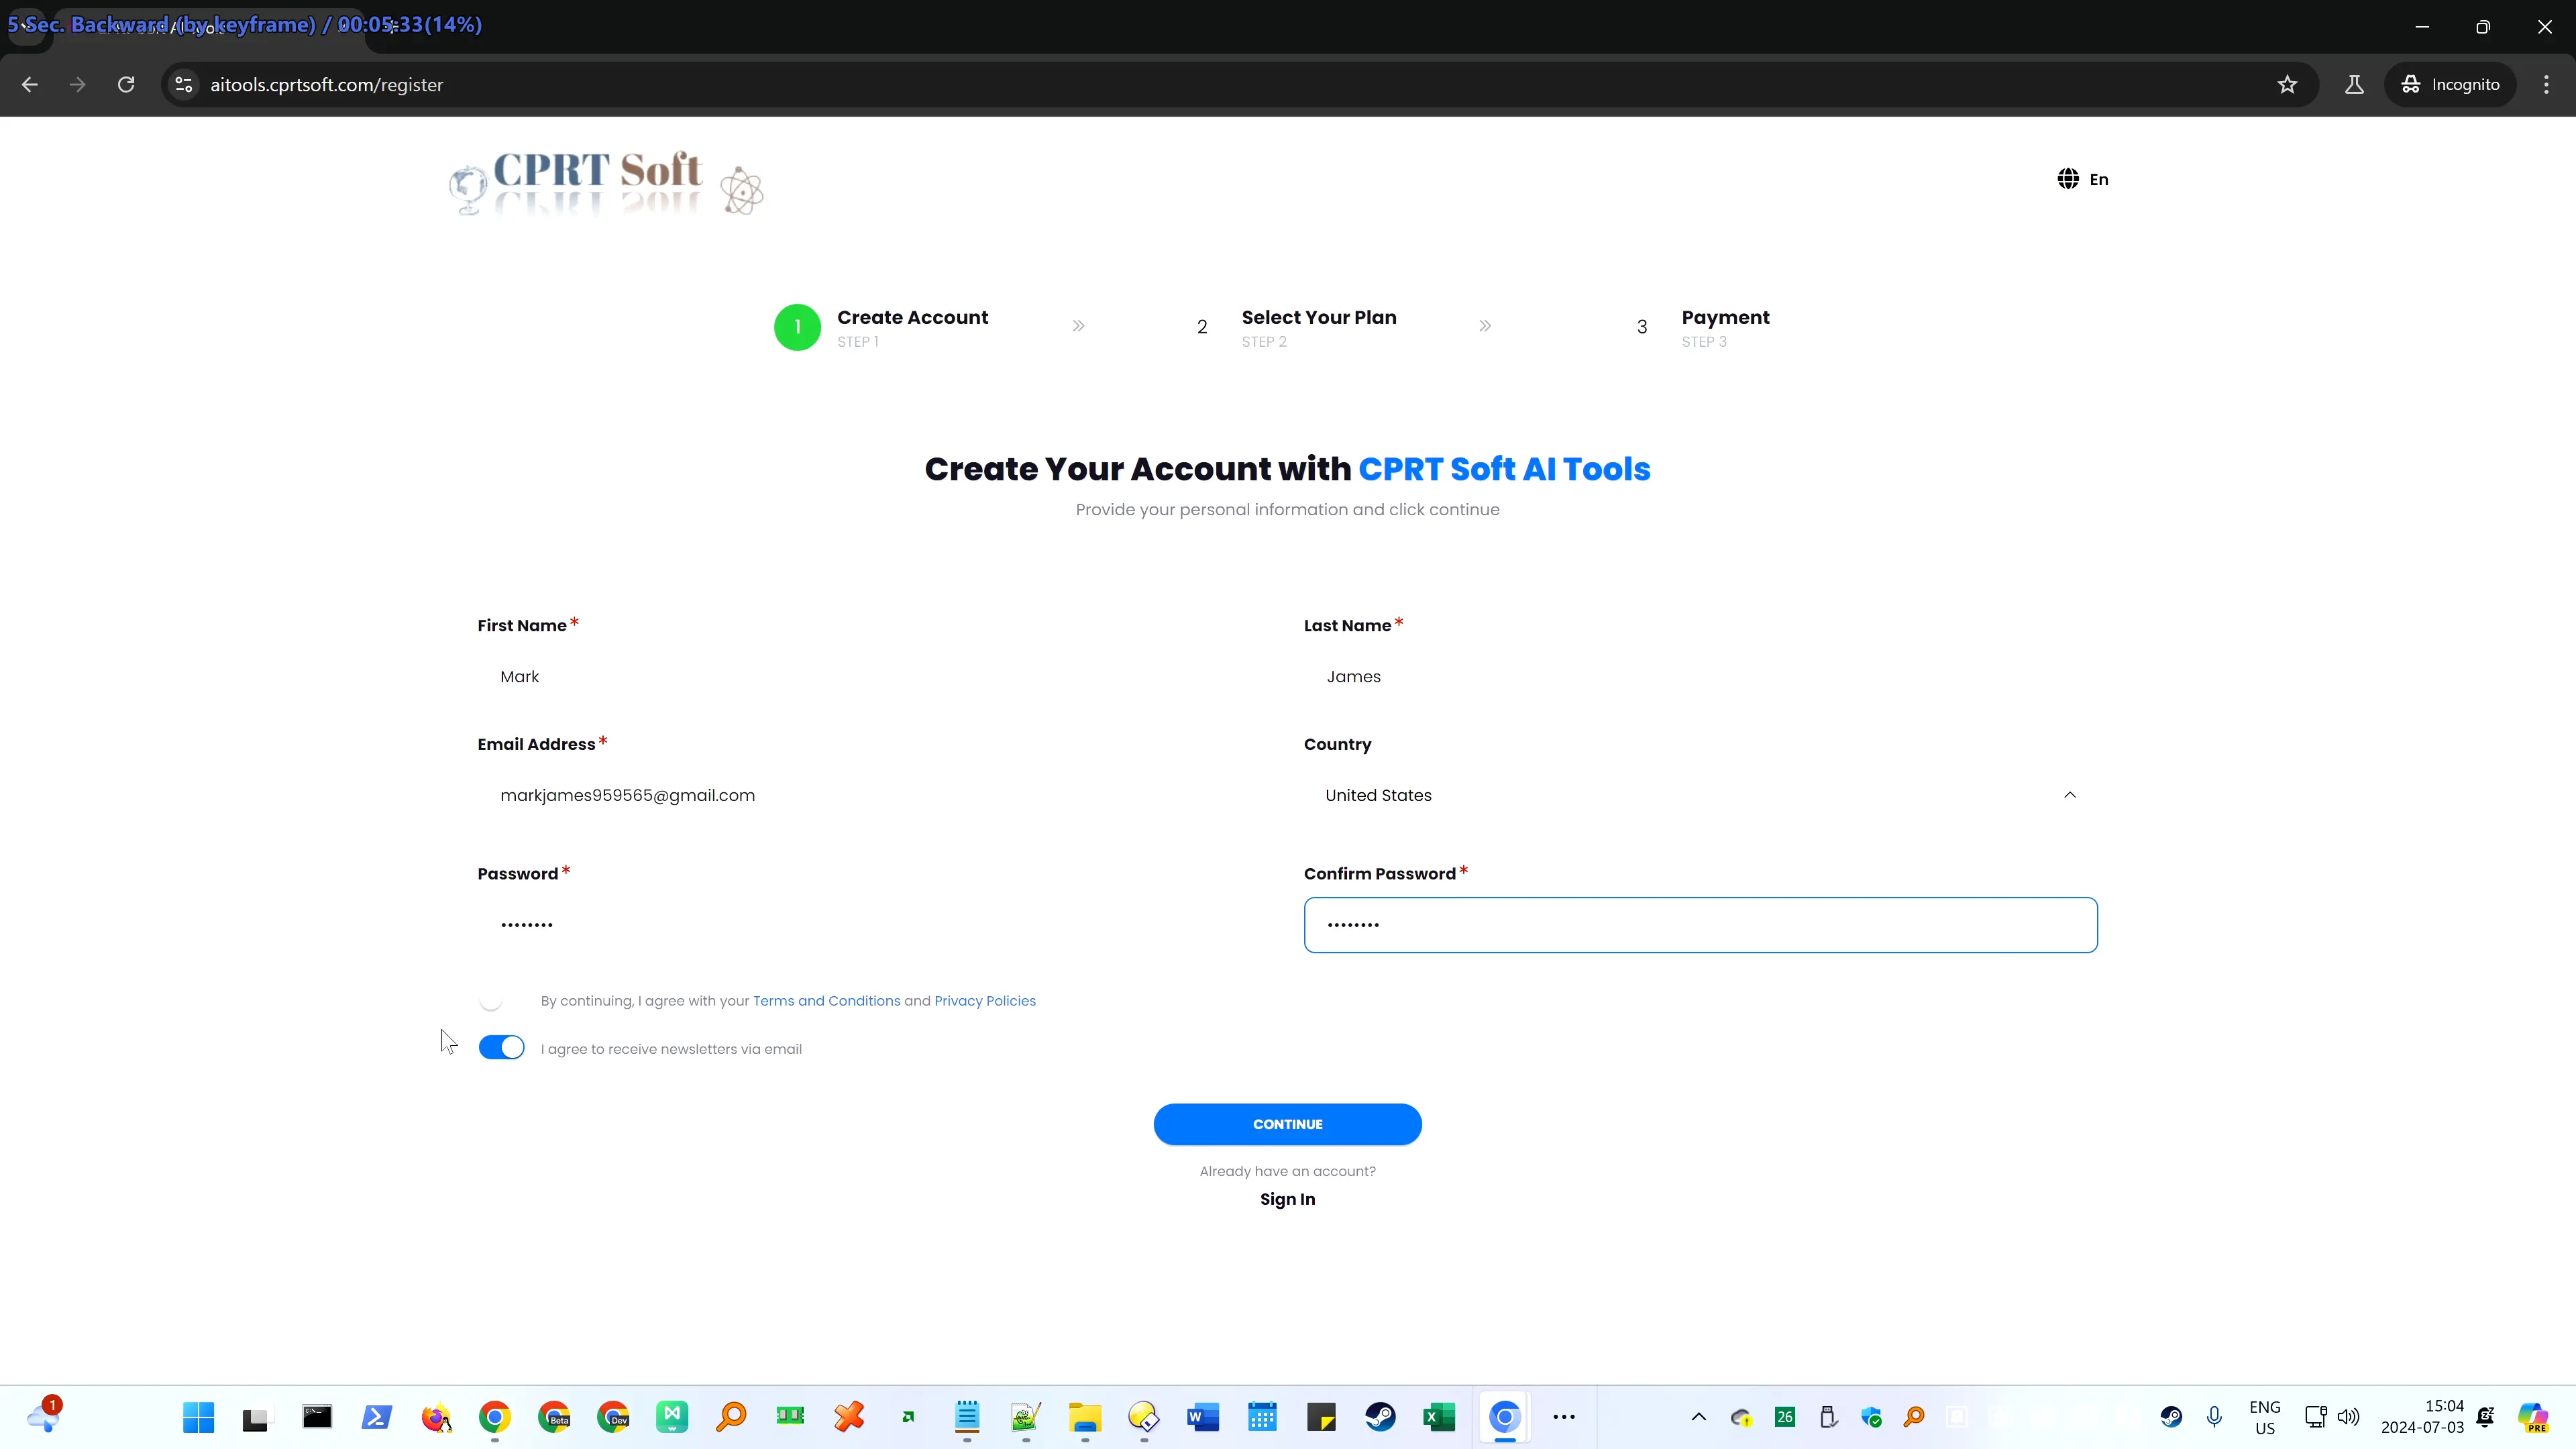Open the Country dropdown showing United States
Image resolution: width=2576 pixels, height=1449 pixels.
(x=1700, y=795)
